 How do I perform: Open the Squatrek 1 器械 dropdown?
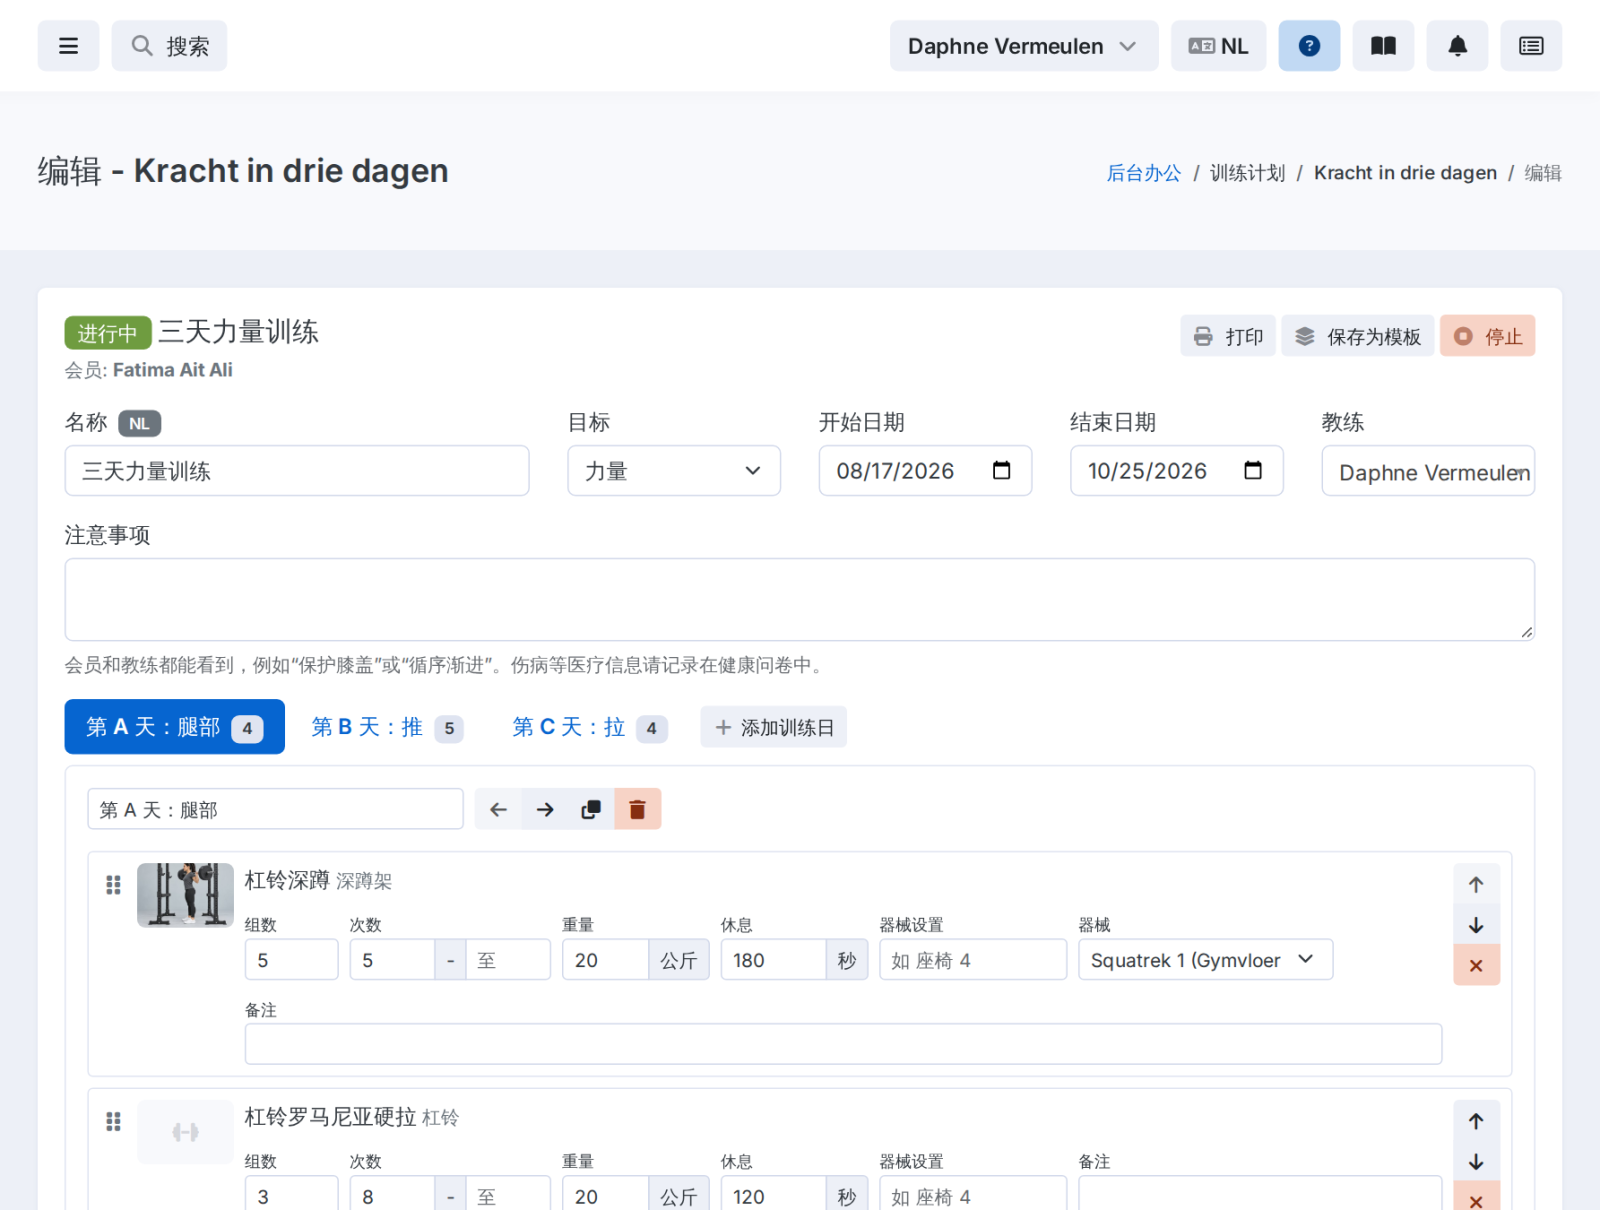click(1205, 960)
